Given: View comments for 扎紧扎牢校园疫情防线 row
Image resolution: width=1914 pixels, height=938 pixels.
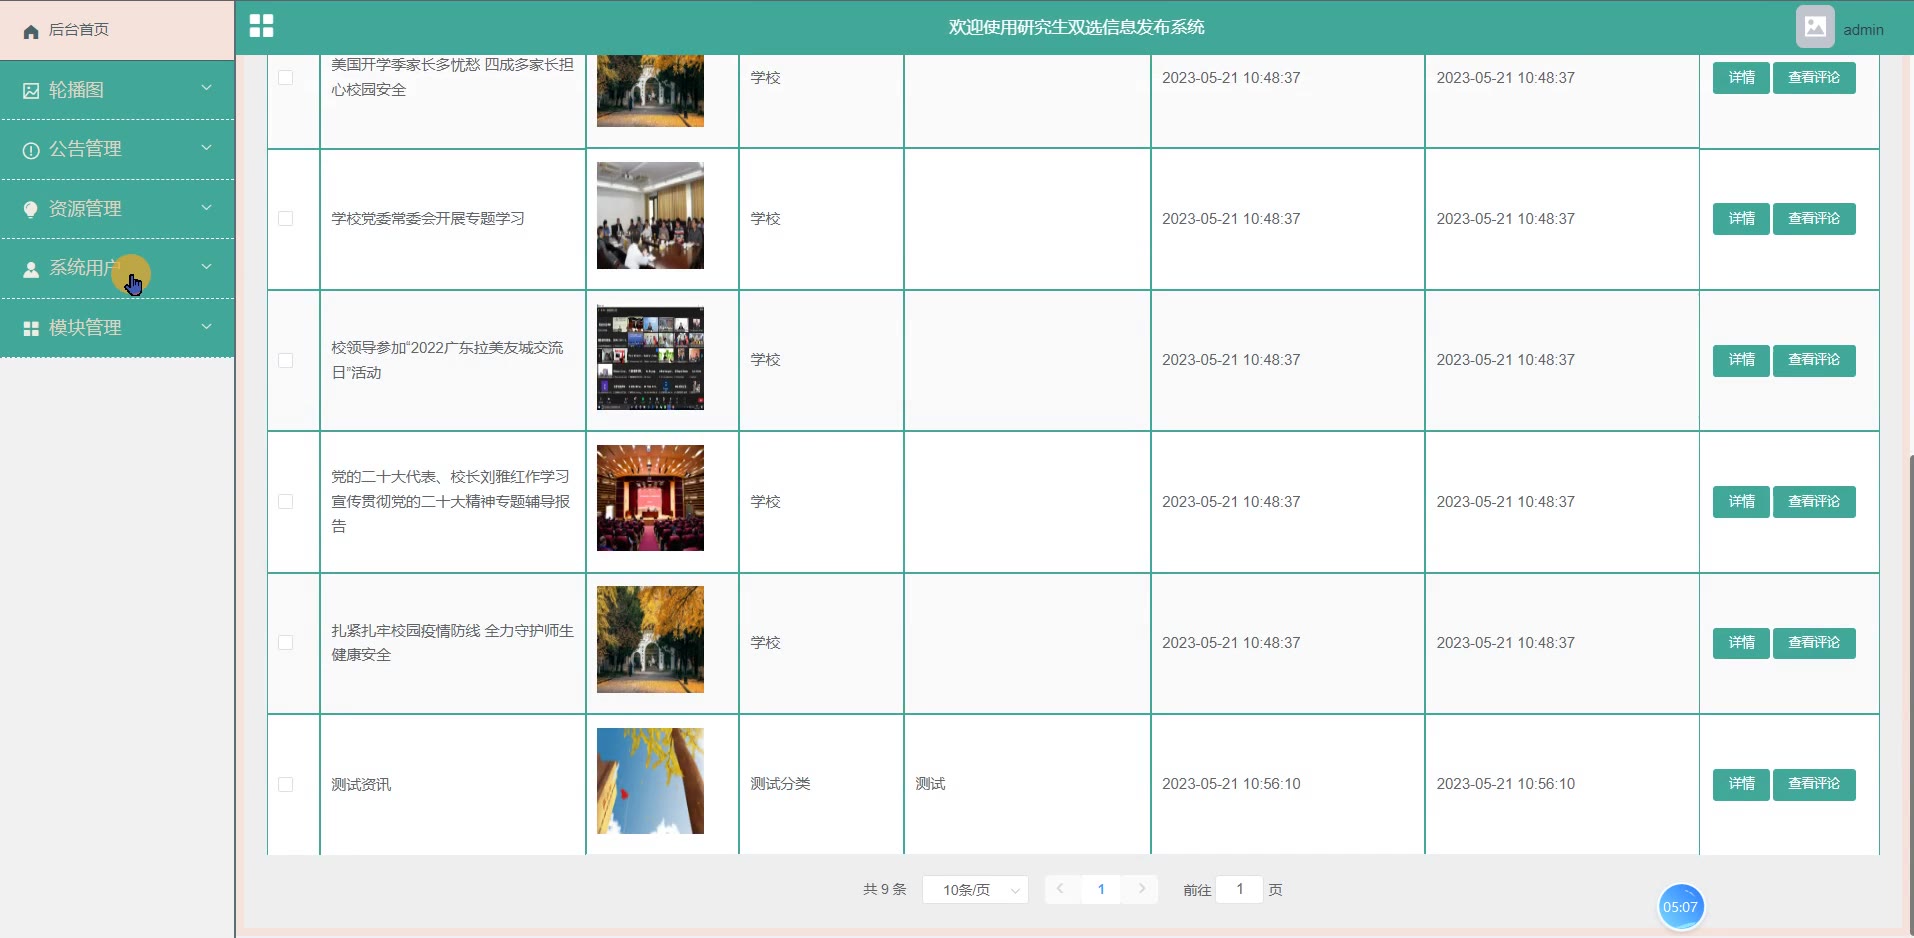Looking at the screenshot, I should (1814, 643).
